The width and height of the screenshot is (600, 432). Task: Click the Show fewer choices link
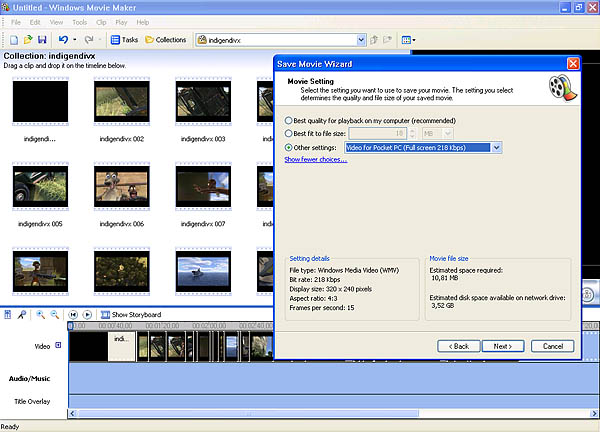click(x=315, y=159)
